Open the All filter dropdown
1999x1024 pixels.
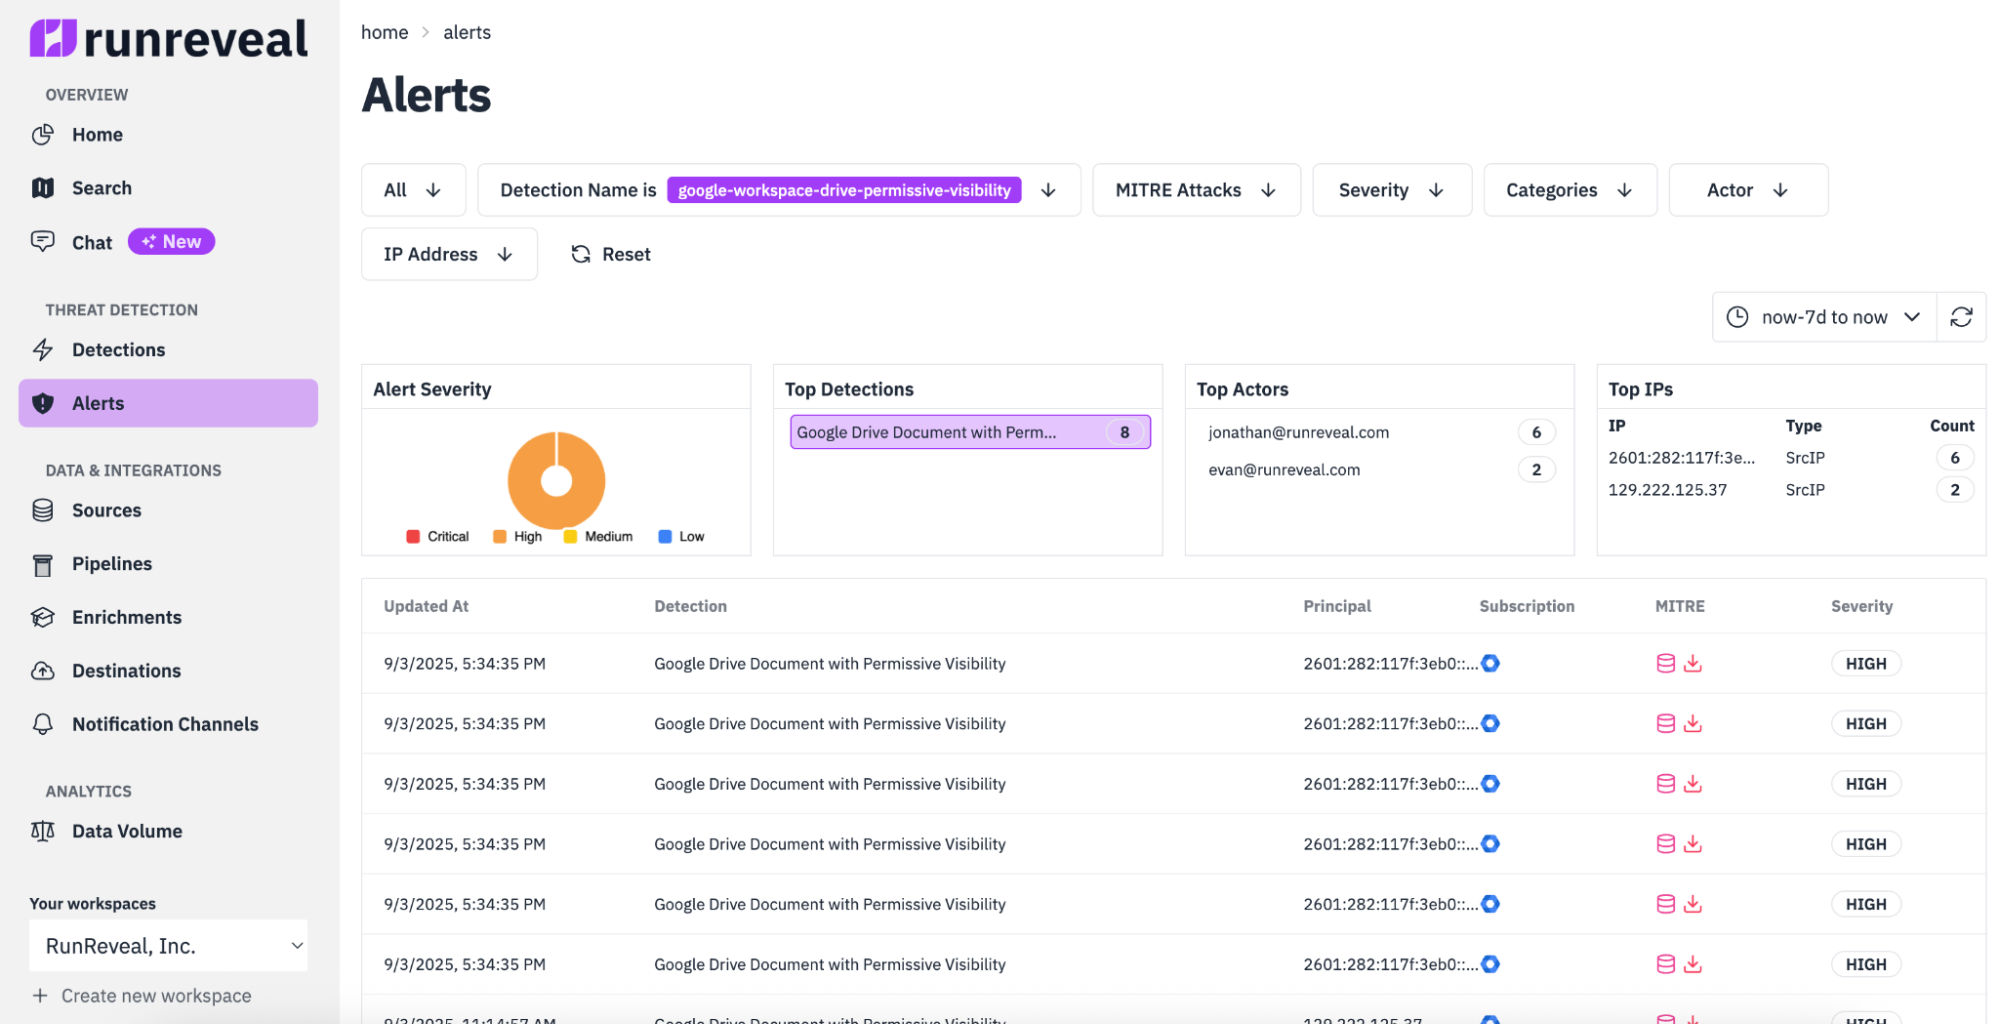click(x=413, y=190)
